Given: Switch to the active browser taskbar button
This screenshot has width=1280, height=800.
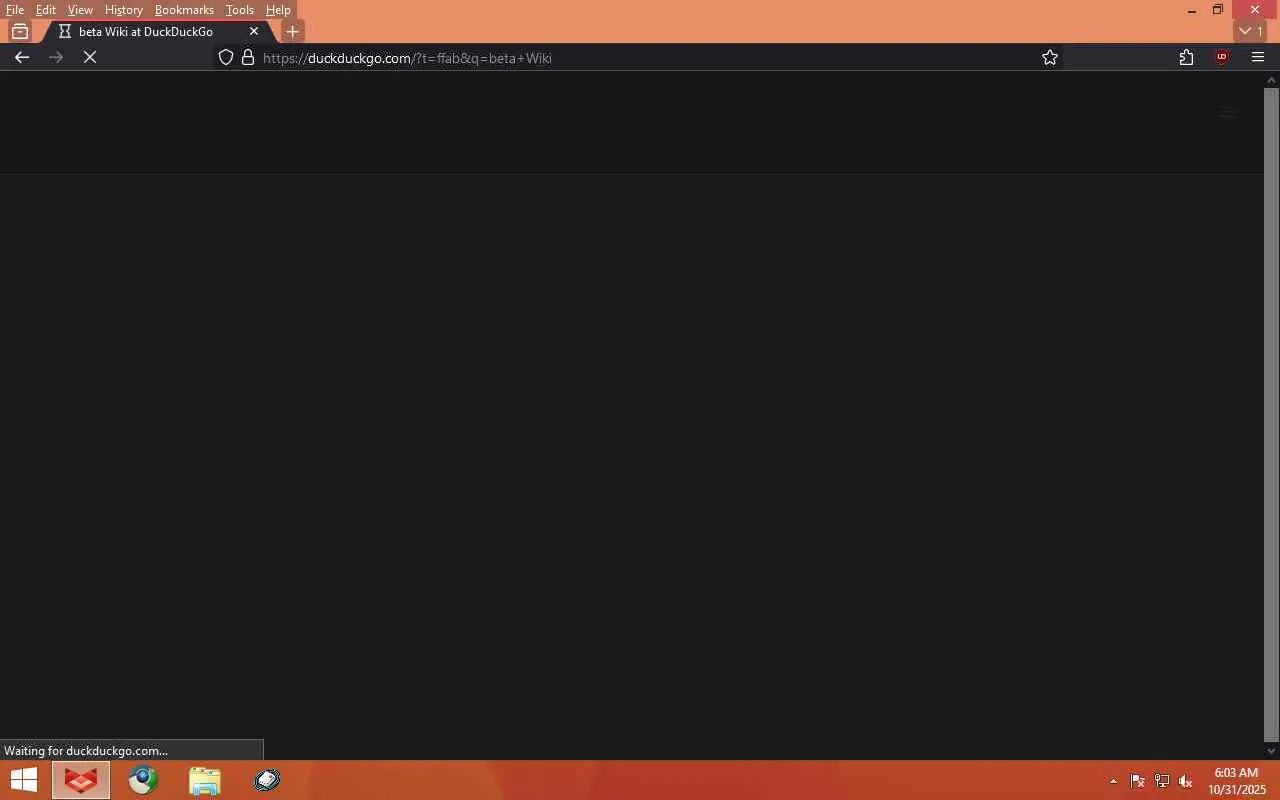Looking at the screenshot, I should [x=81, y=781].
